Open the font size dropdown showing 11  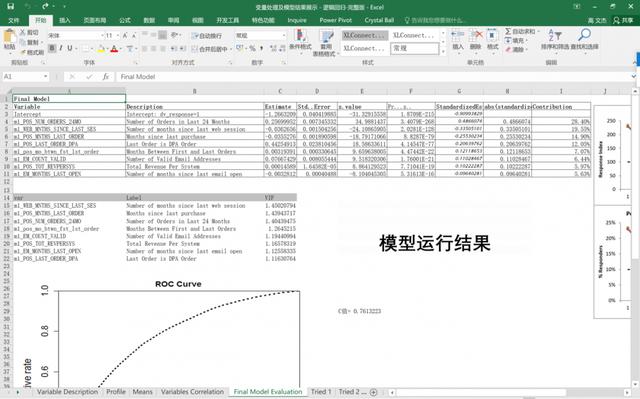118,36
